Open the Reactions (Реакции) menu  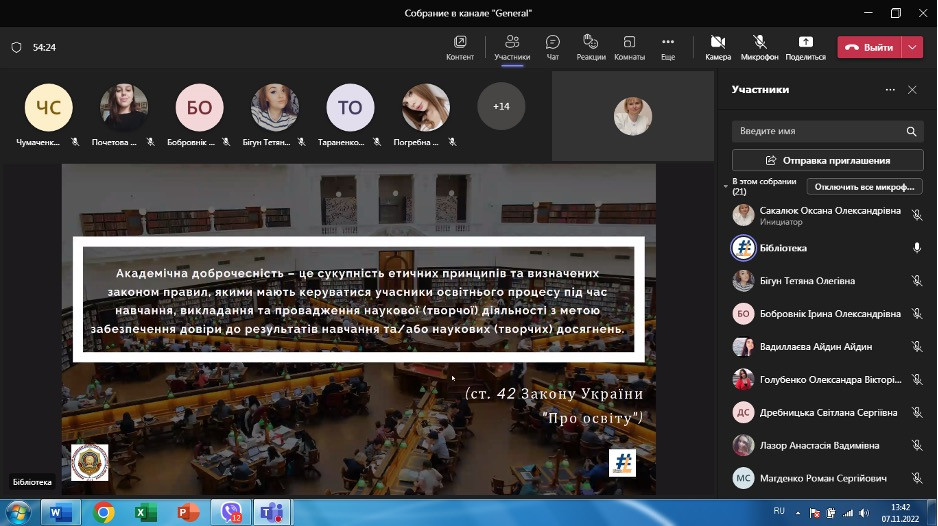point(590,46)
